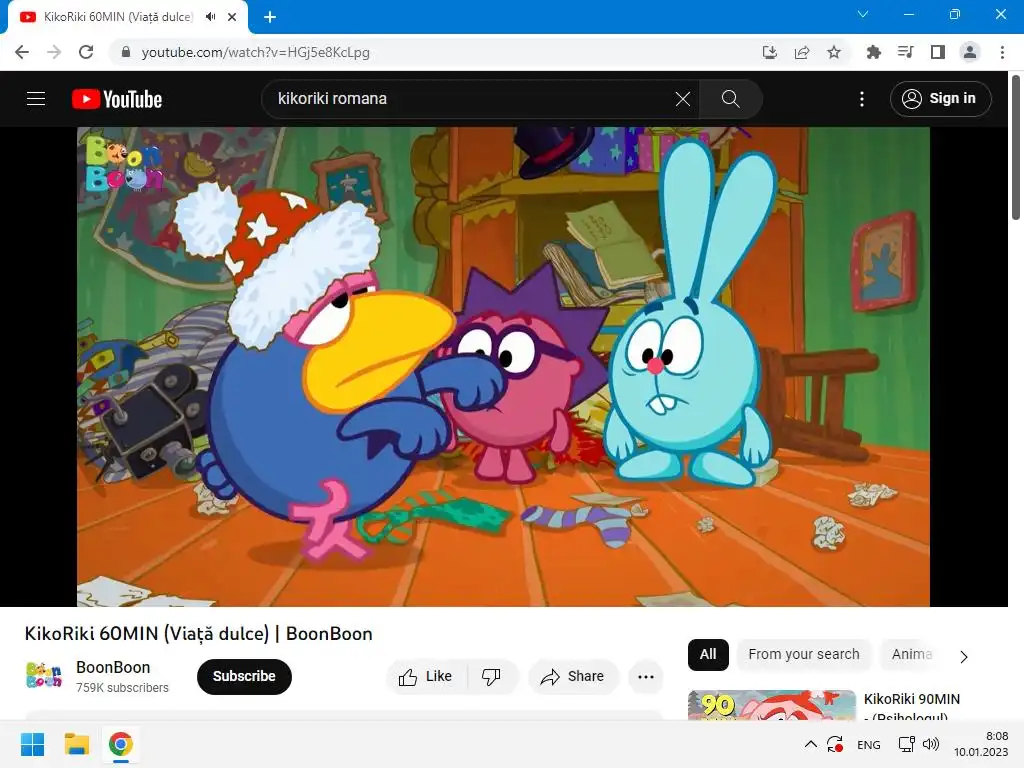The image size is (1024, 768).
Task: Run the search with the magnifier button
Action: tap(730, 99)
